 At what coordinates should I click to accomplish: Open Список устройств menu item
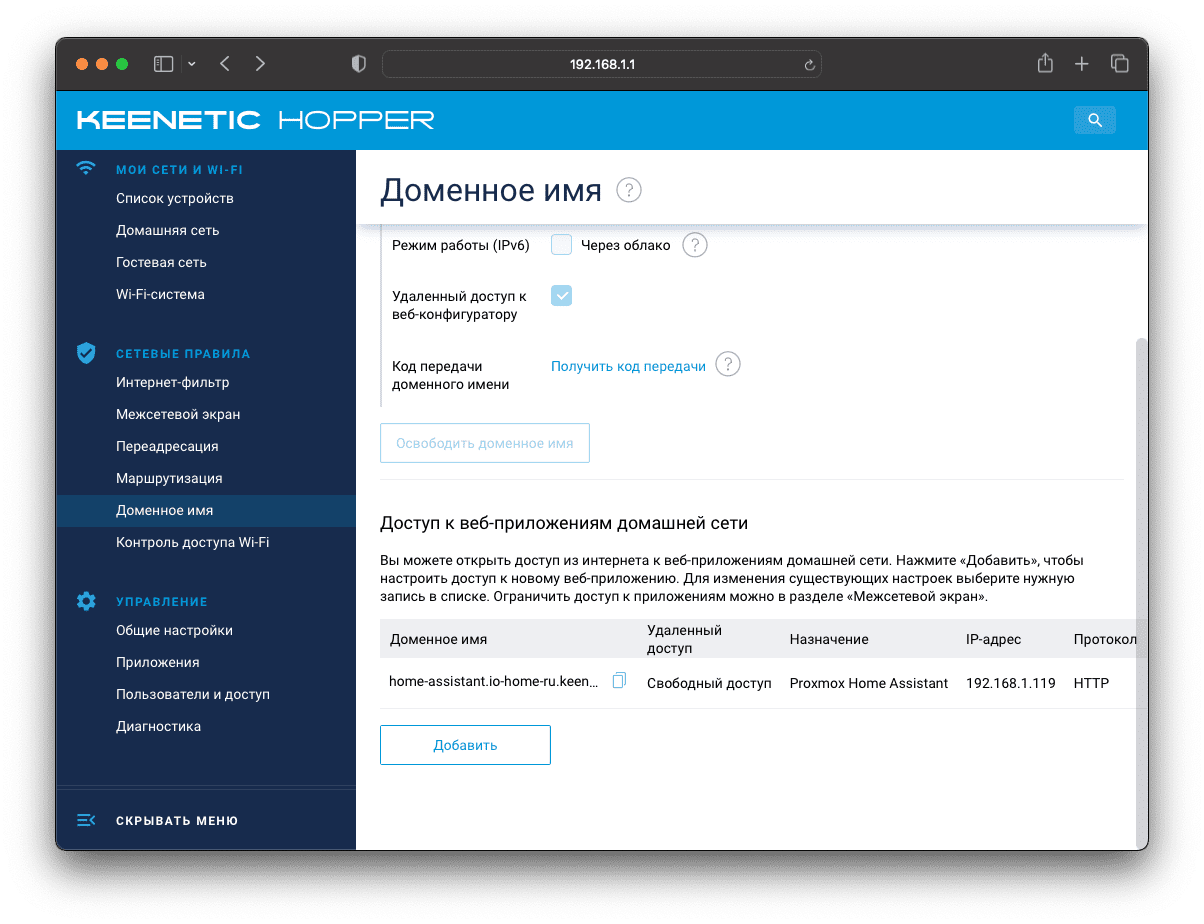(175, 198)
